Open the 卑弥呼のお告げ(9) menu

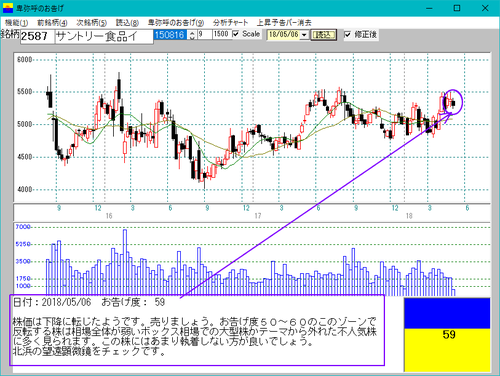176,23
